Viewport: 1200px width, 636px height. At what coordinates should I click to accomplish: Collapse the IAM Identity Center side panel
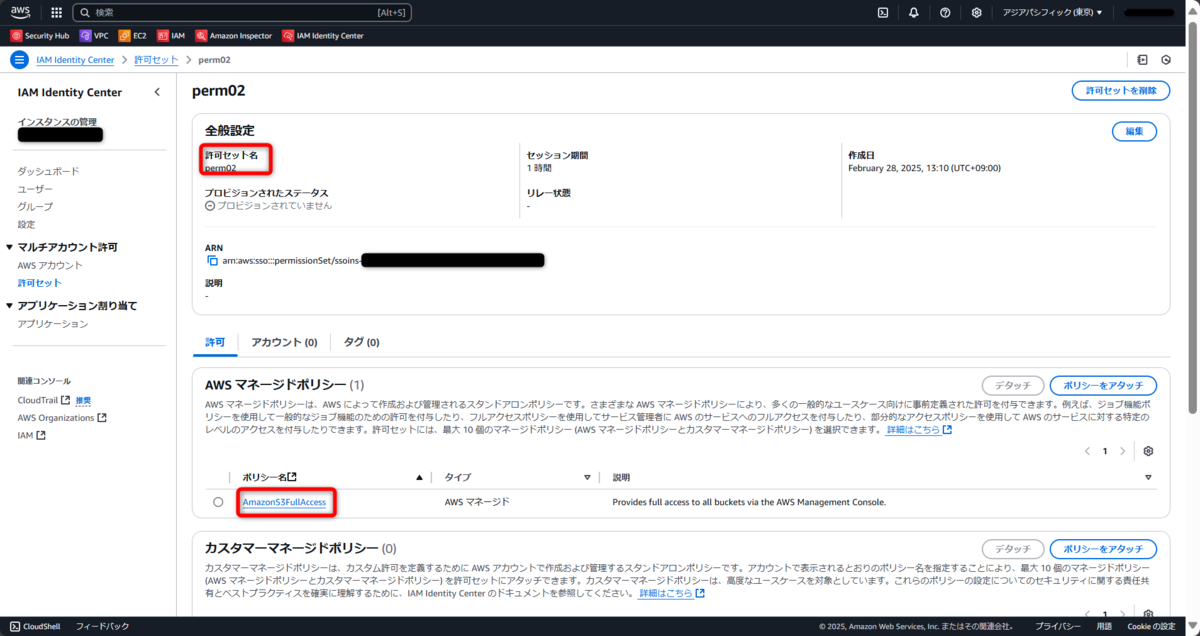tap(157, 92)
